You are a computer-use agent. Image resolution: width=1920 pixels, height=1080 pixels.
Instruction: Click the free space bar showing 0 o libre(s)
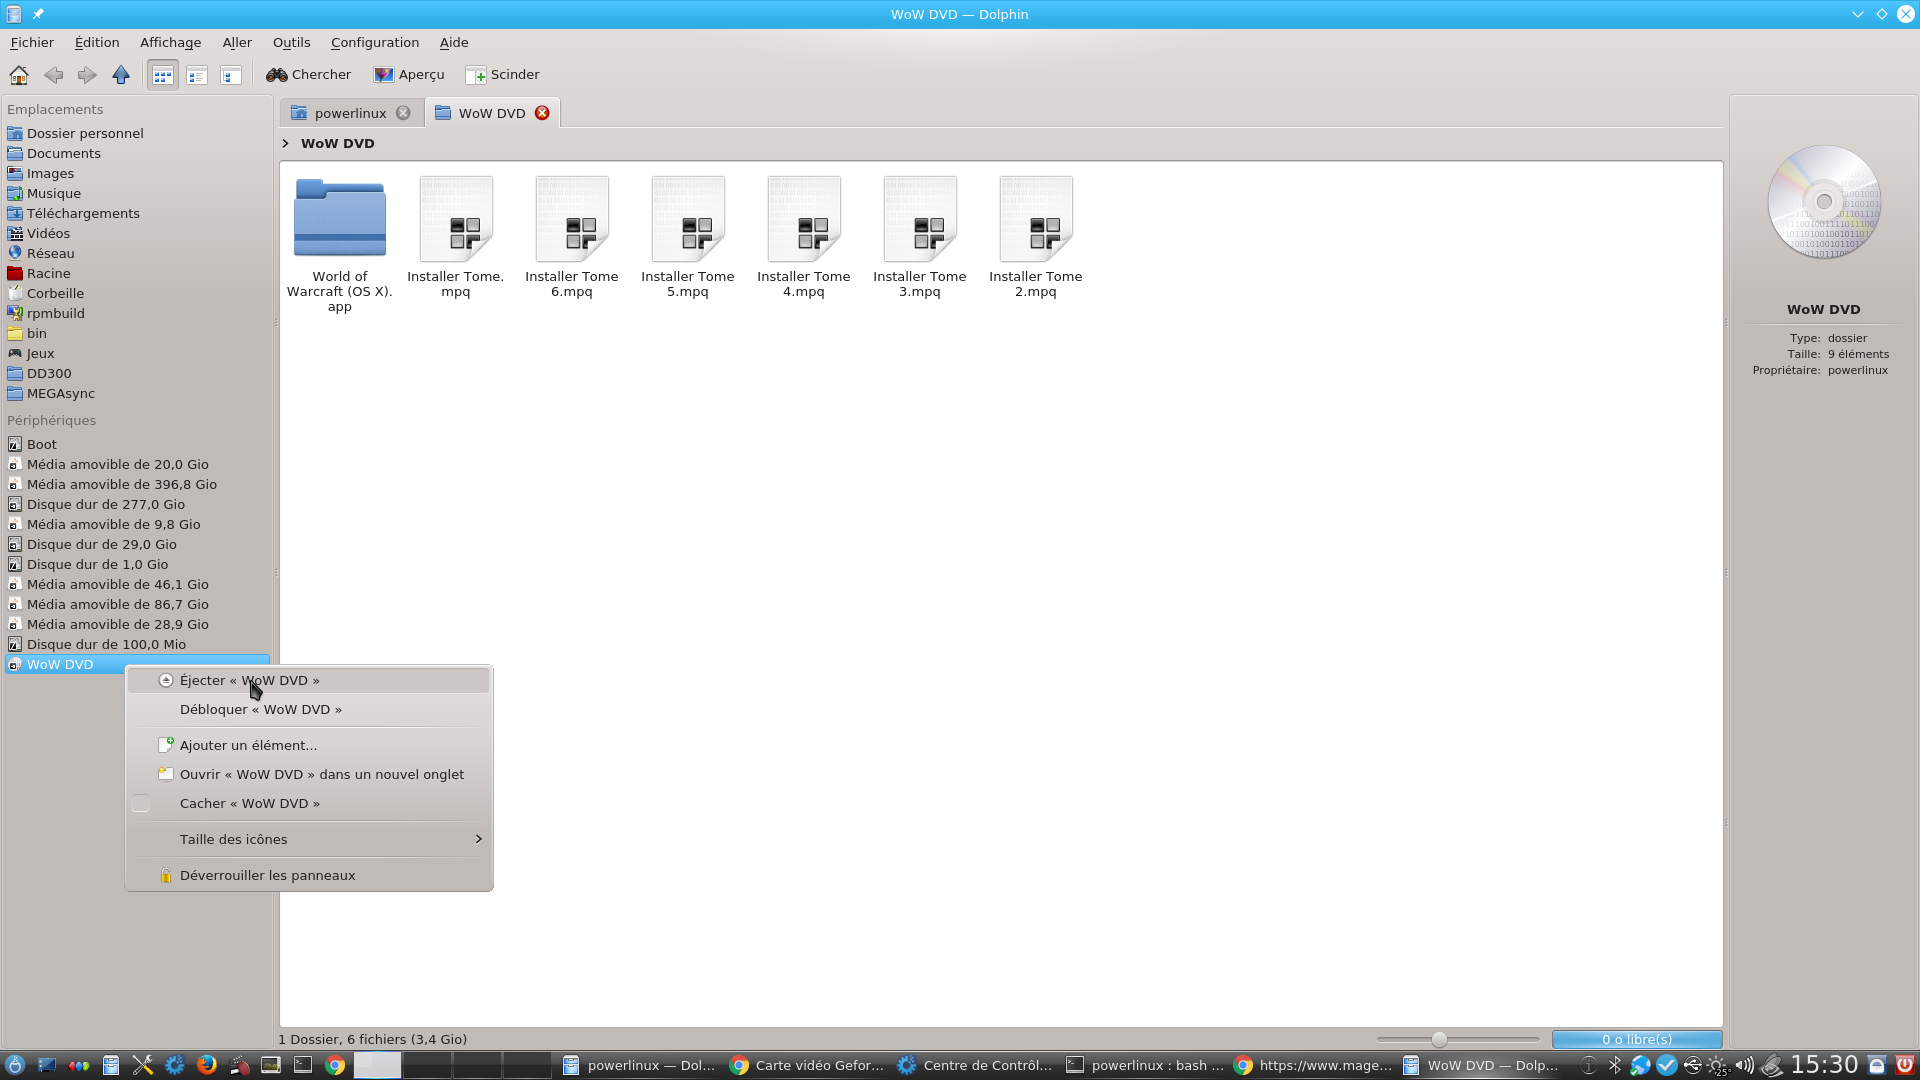(x=1637, y=1039)
